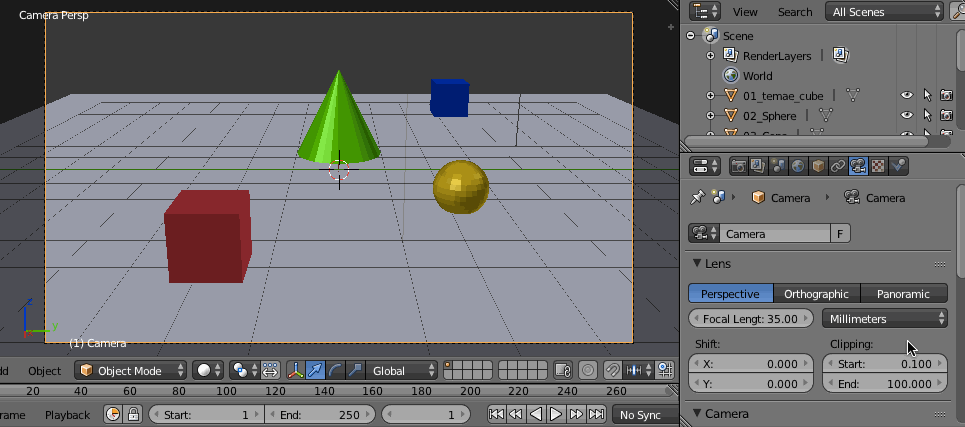Jump to the timeline start frame
The image size is (965, 427).
[497, 414]
